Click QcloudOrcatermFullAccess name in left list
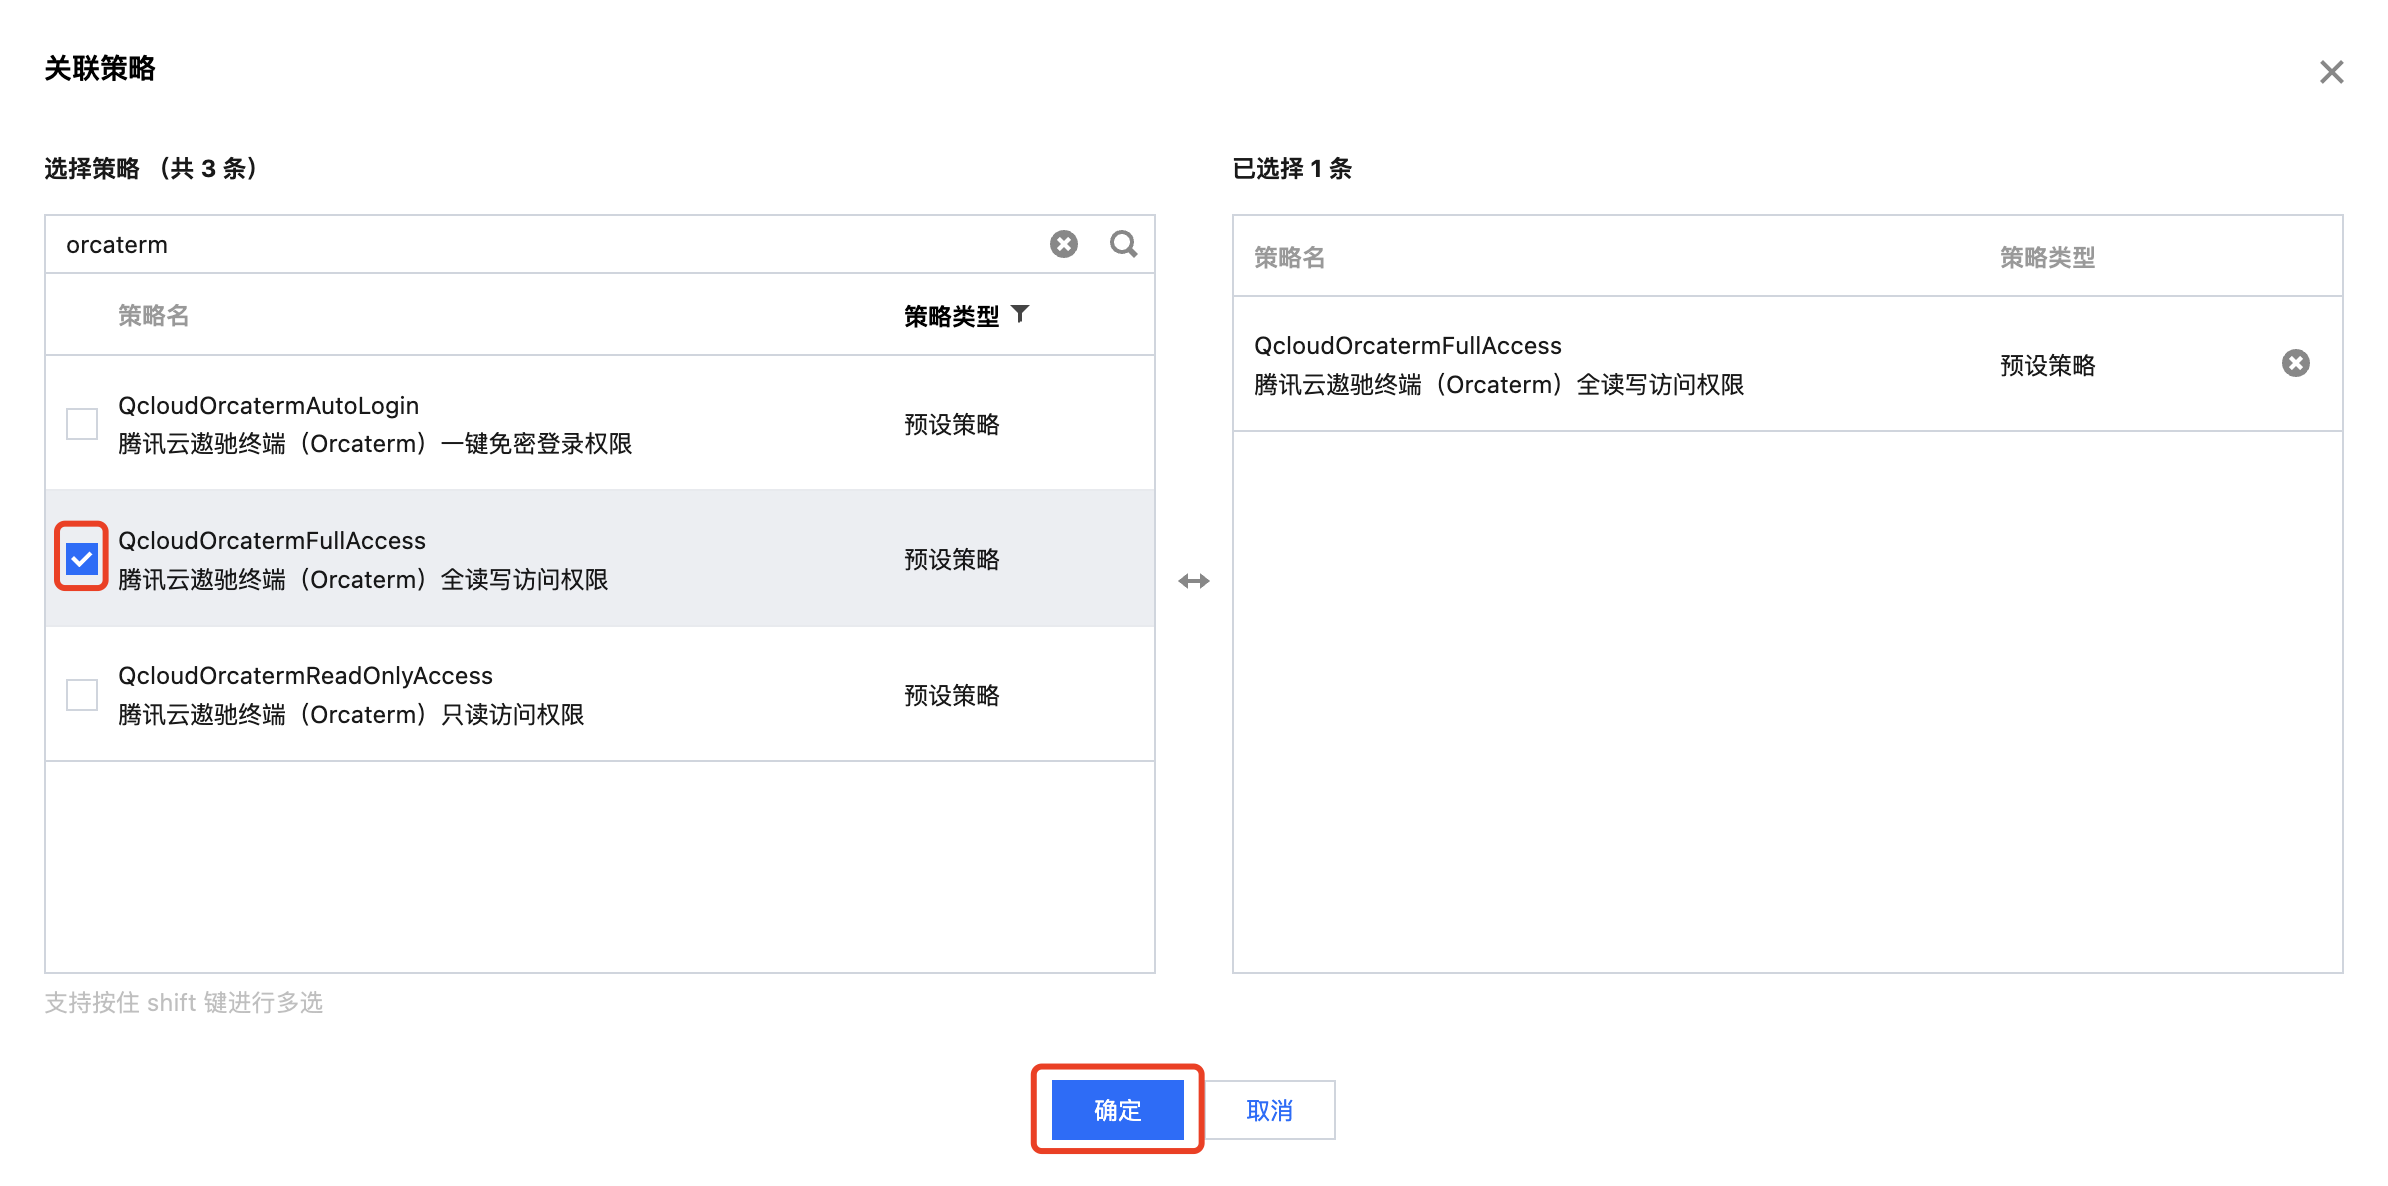The image size is (2388, 1186). (272, 540)
